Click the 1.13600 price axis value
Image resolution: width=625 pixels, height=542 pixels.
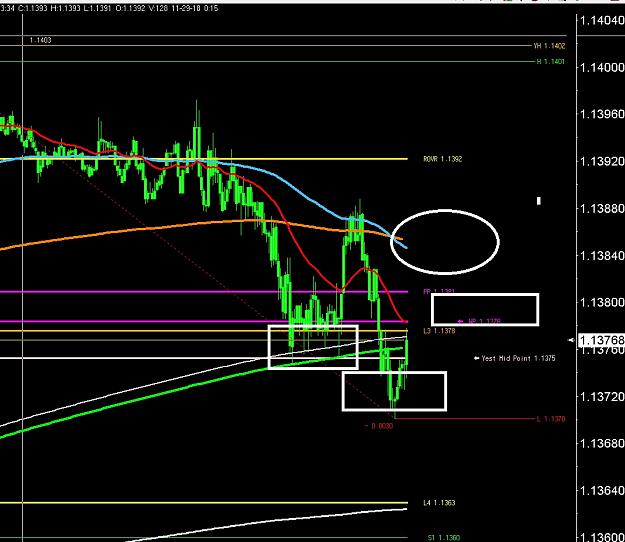(x=601, y=537)
